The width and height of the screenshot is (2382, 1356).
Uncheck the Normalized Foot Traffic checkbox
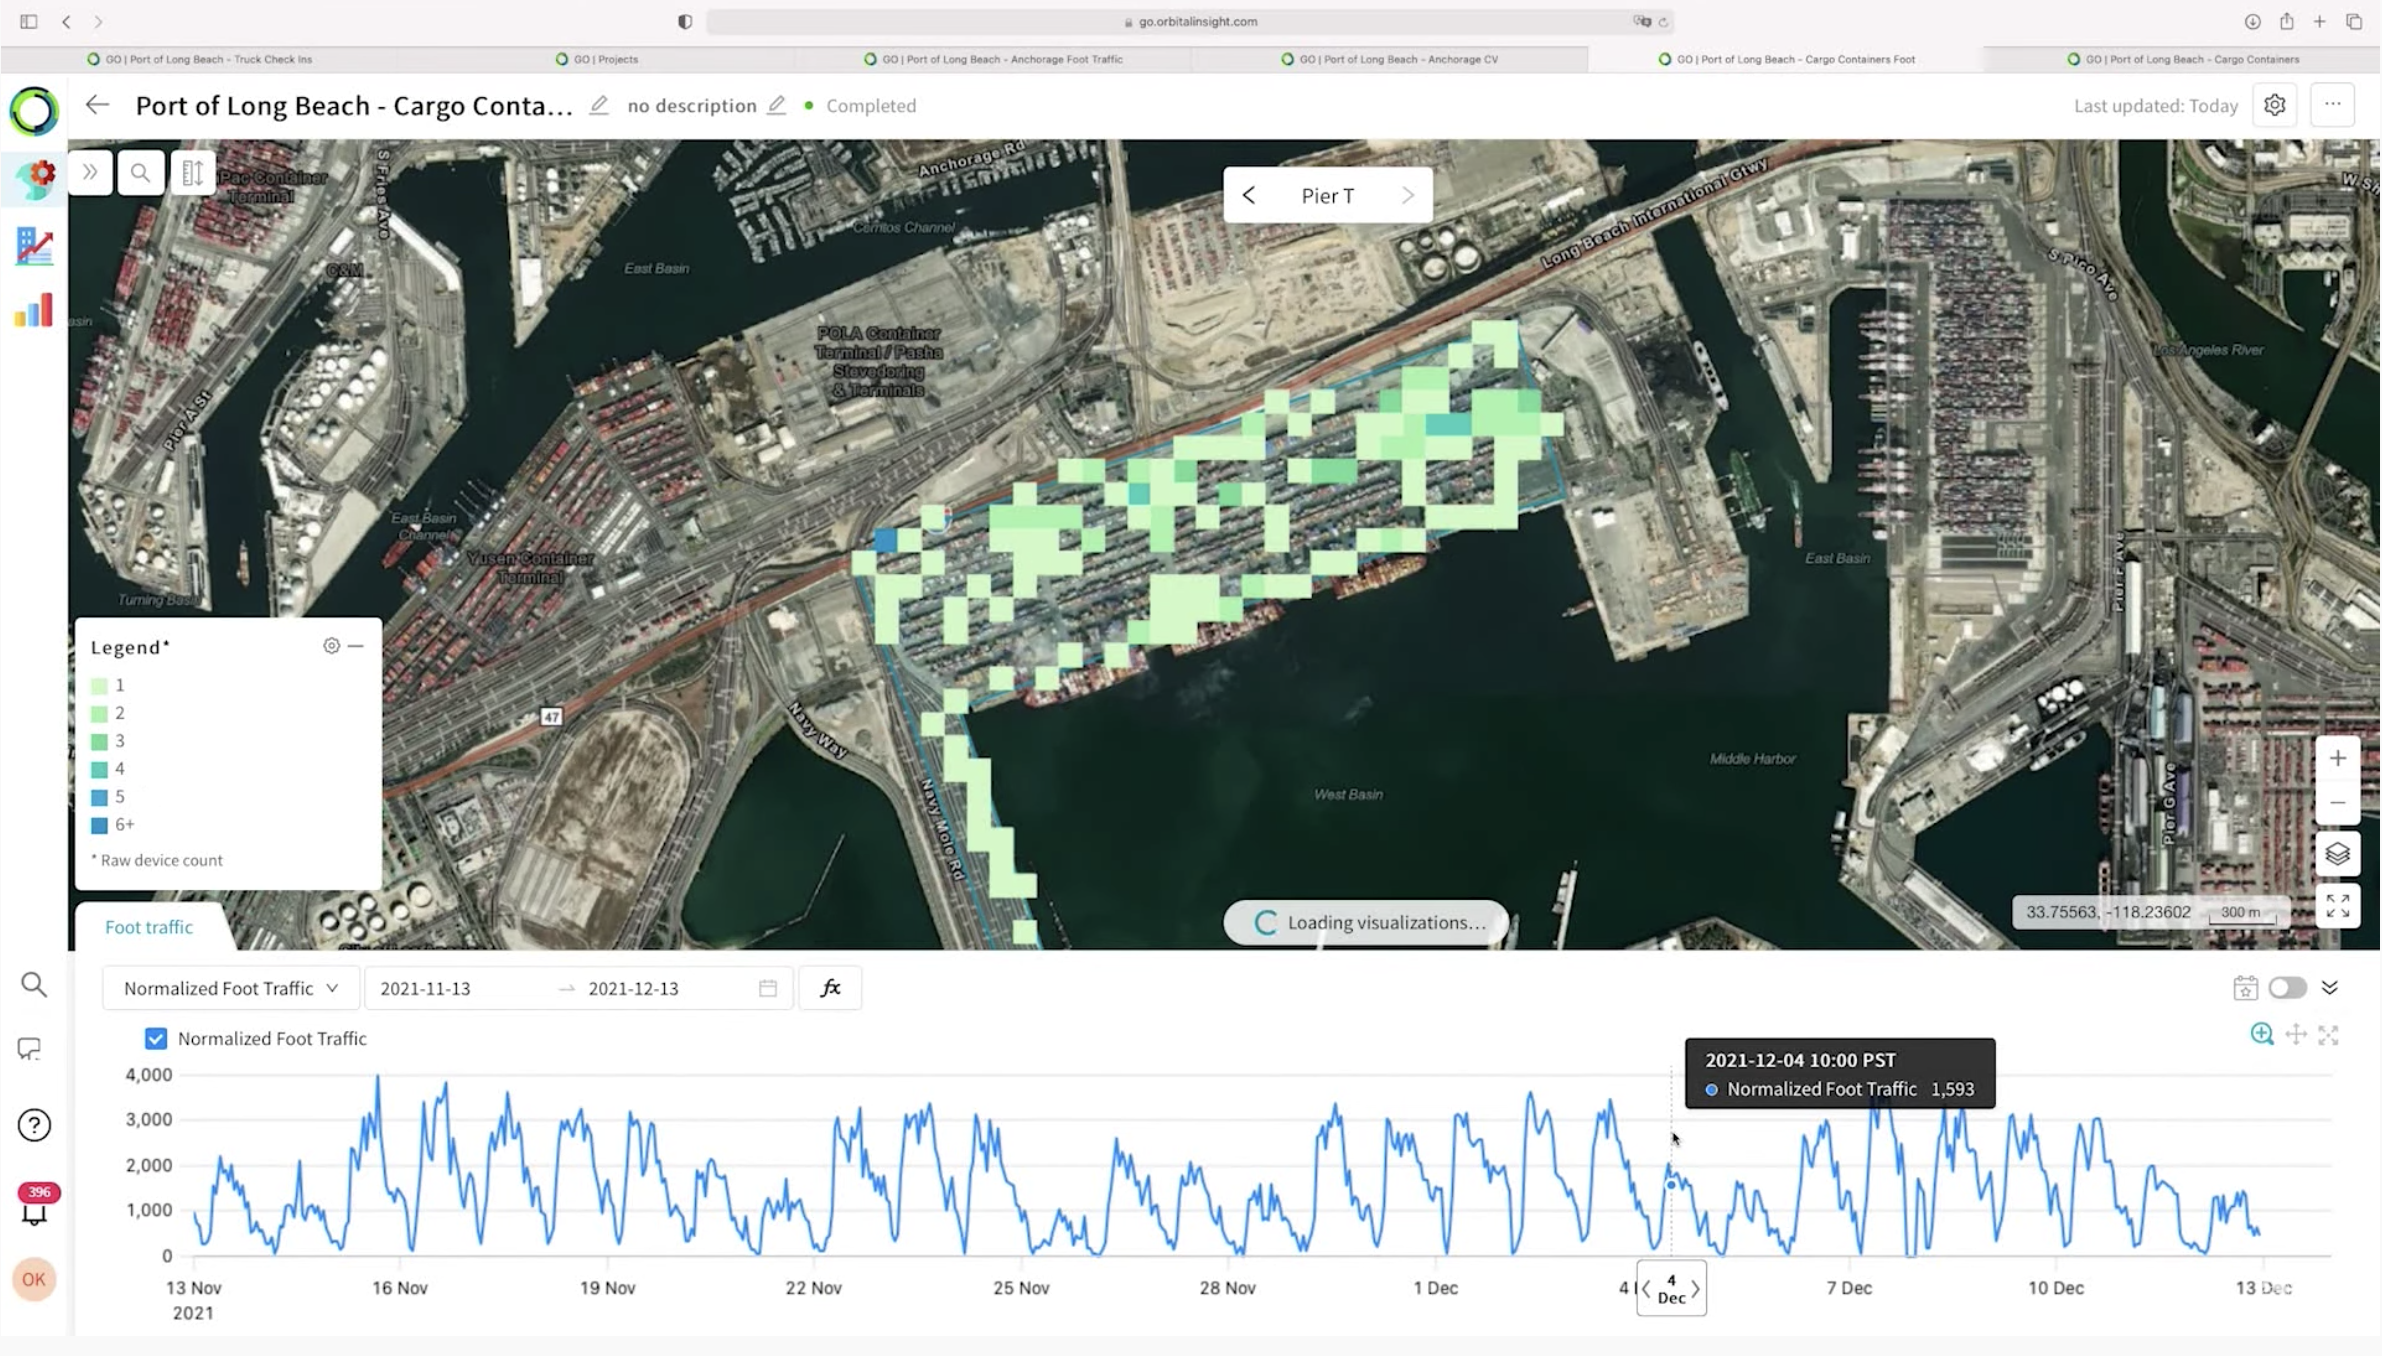(155, 1039)
